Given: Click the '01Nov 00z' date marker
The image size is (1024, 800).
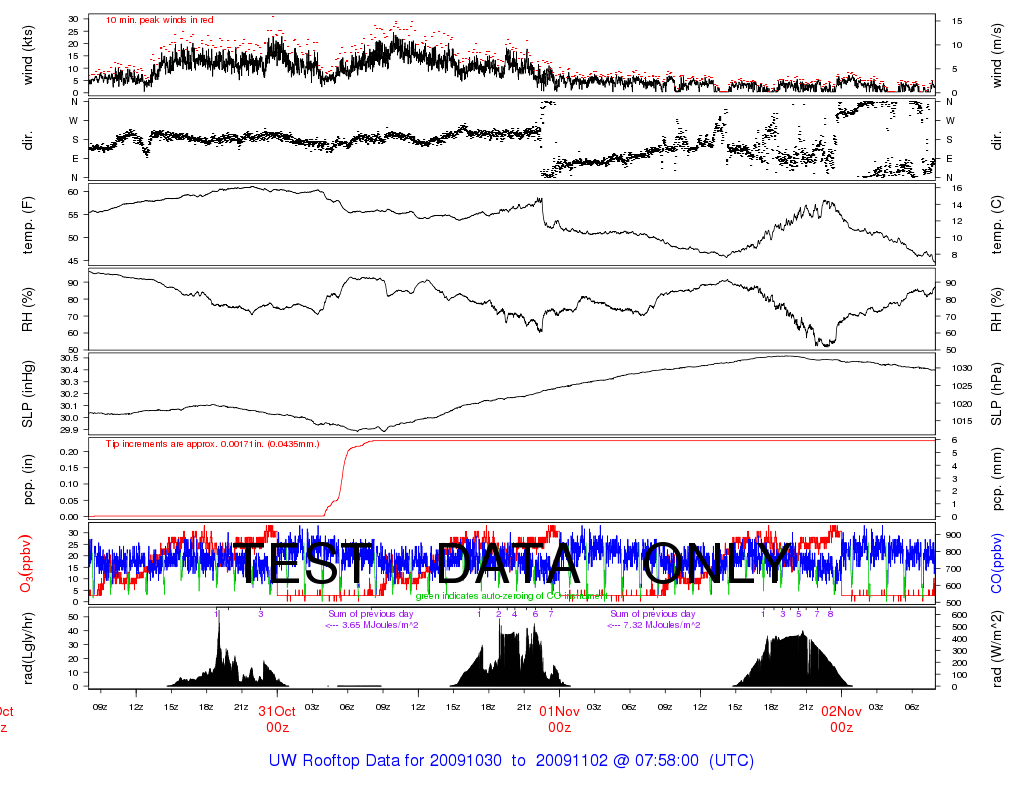Looking at the screenshot, I should pos(559,719).
